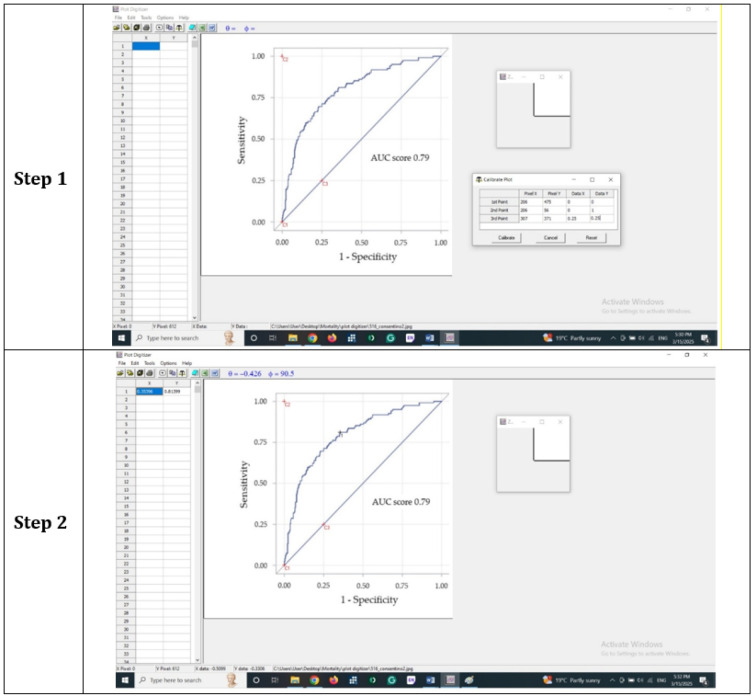This screenshot has height=696, width=756.
Task: Click Calibrate button in Calibrate Plot dialog
Action: [506, 238]
